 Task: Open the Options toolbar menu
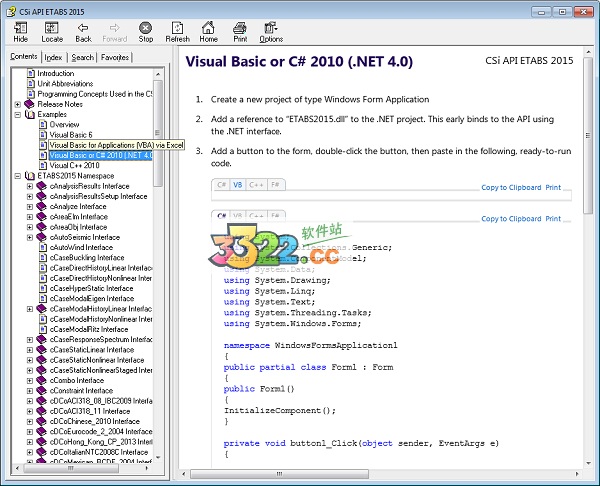tap(271, 27)
